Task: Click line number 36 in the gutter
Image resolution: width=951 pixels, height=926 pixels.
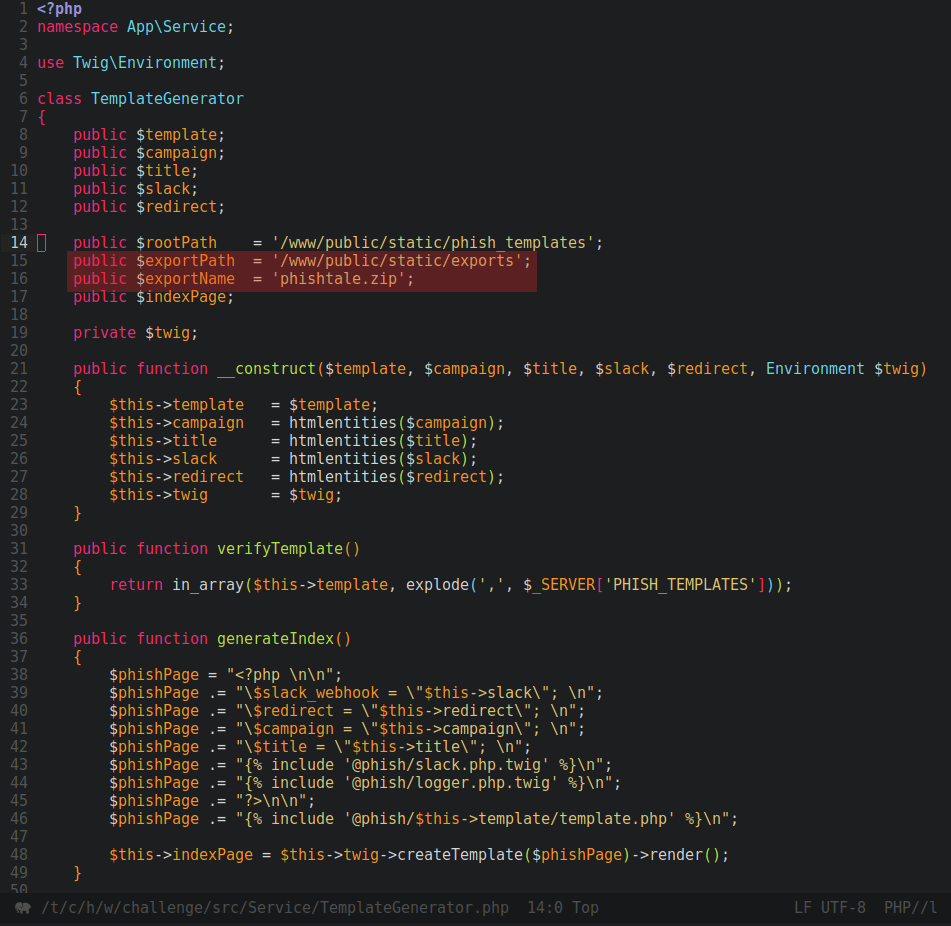Action: 19,639
